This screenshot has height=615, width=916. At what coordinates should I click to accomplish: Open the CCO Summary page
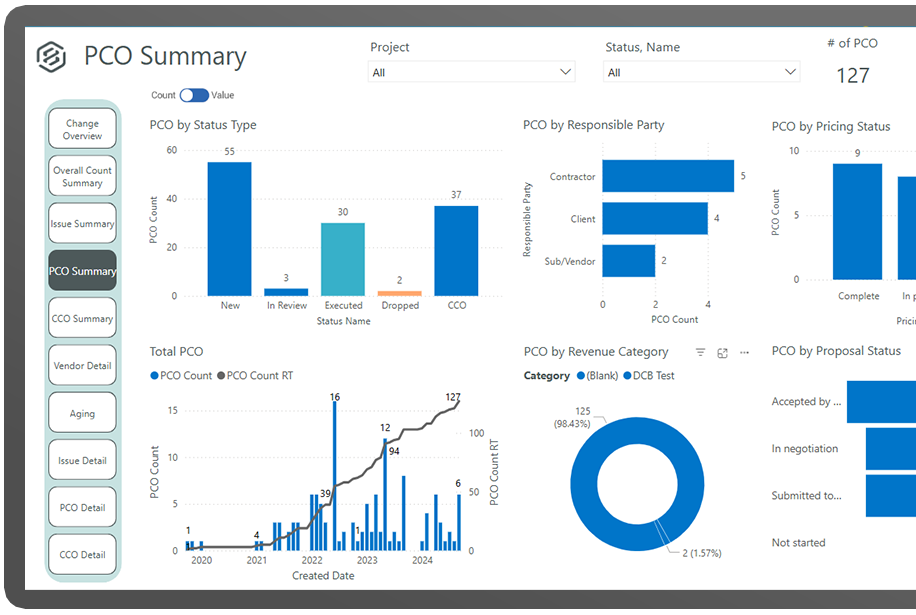[x=82, y=319]
